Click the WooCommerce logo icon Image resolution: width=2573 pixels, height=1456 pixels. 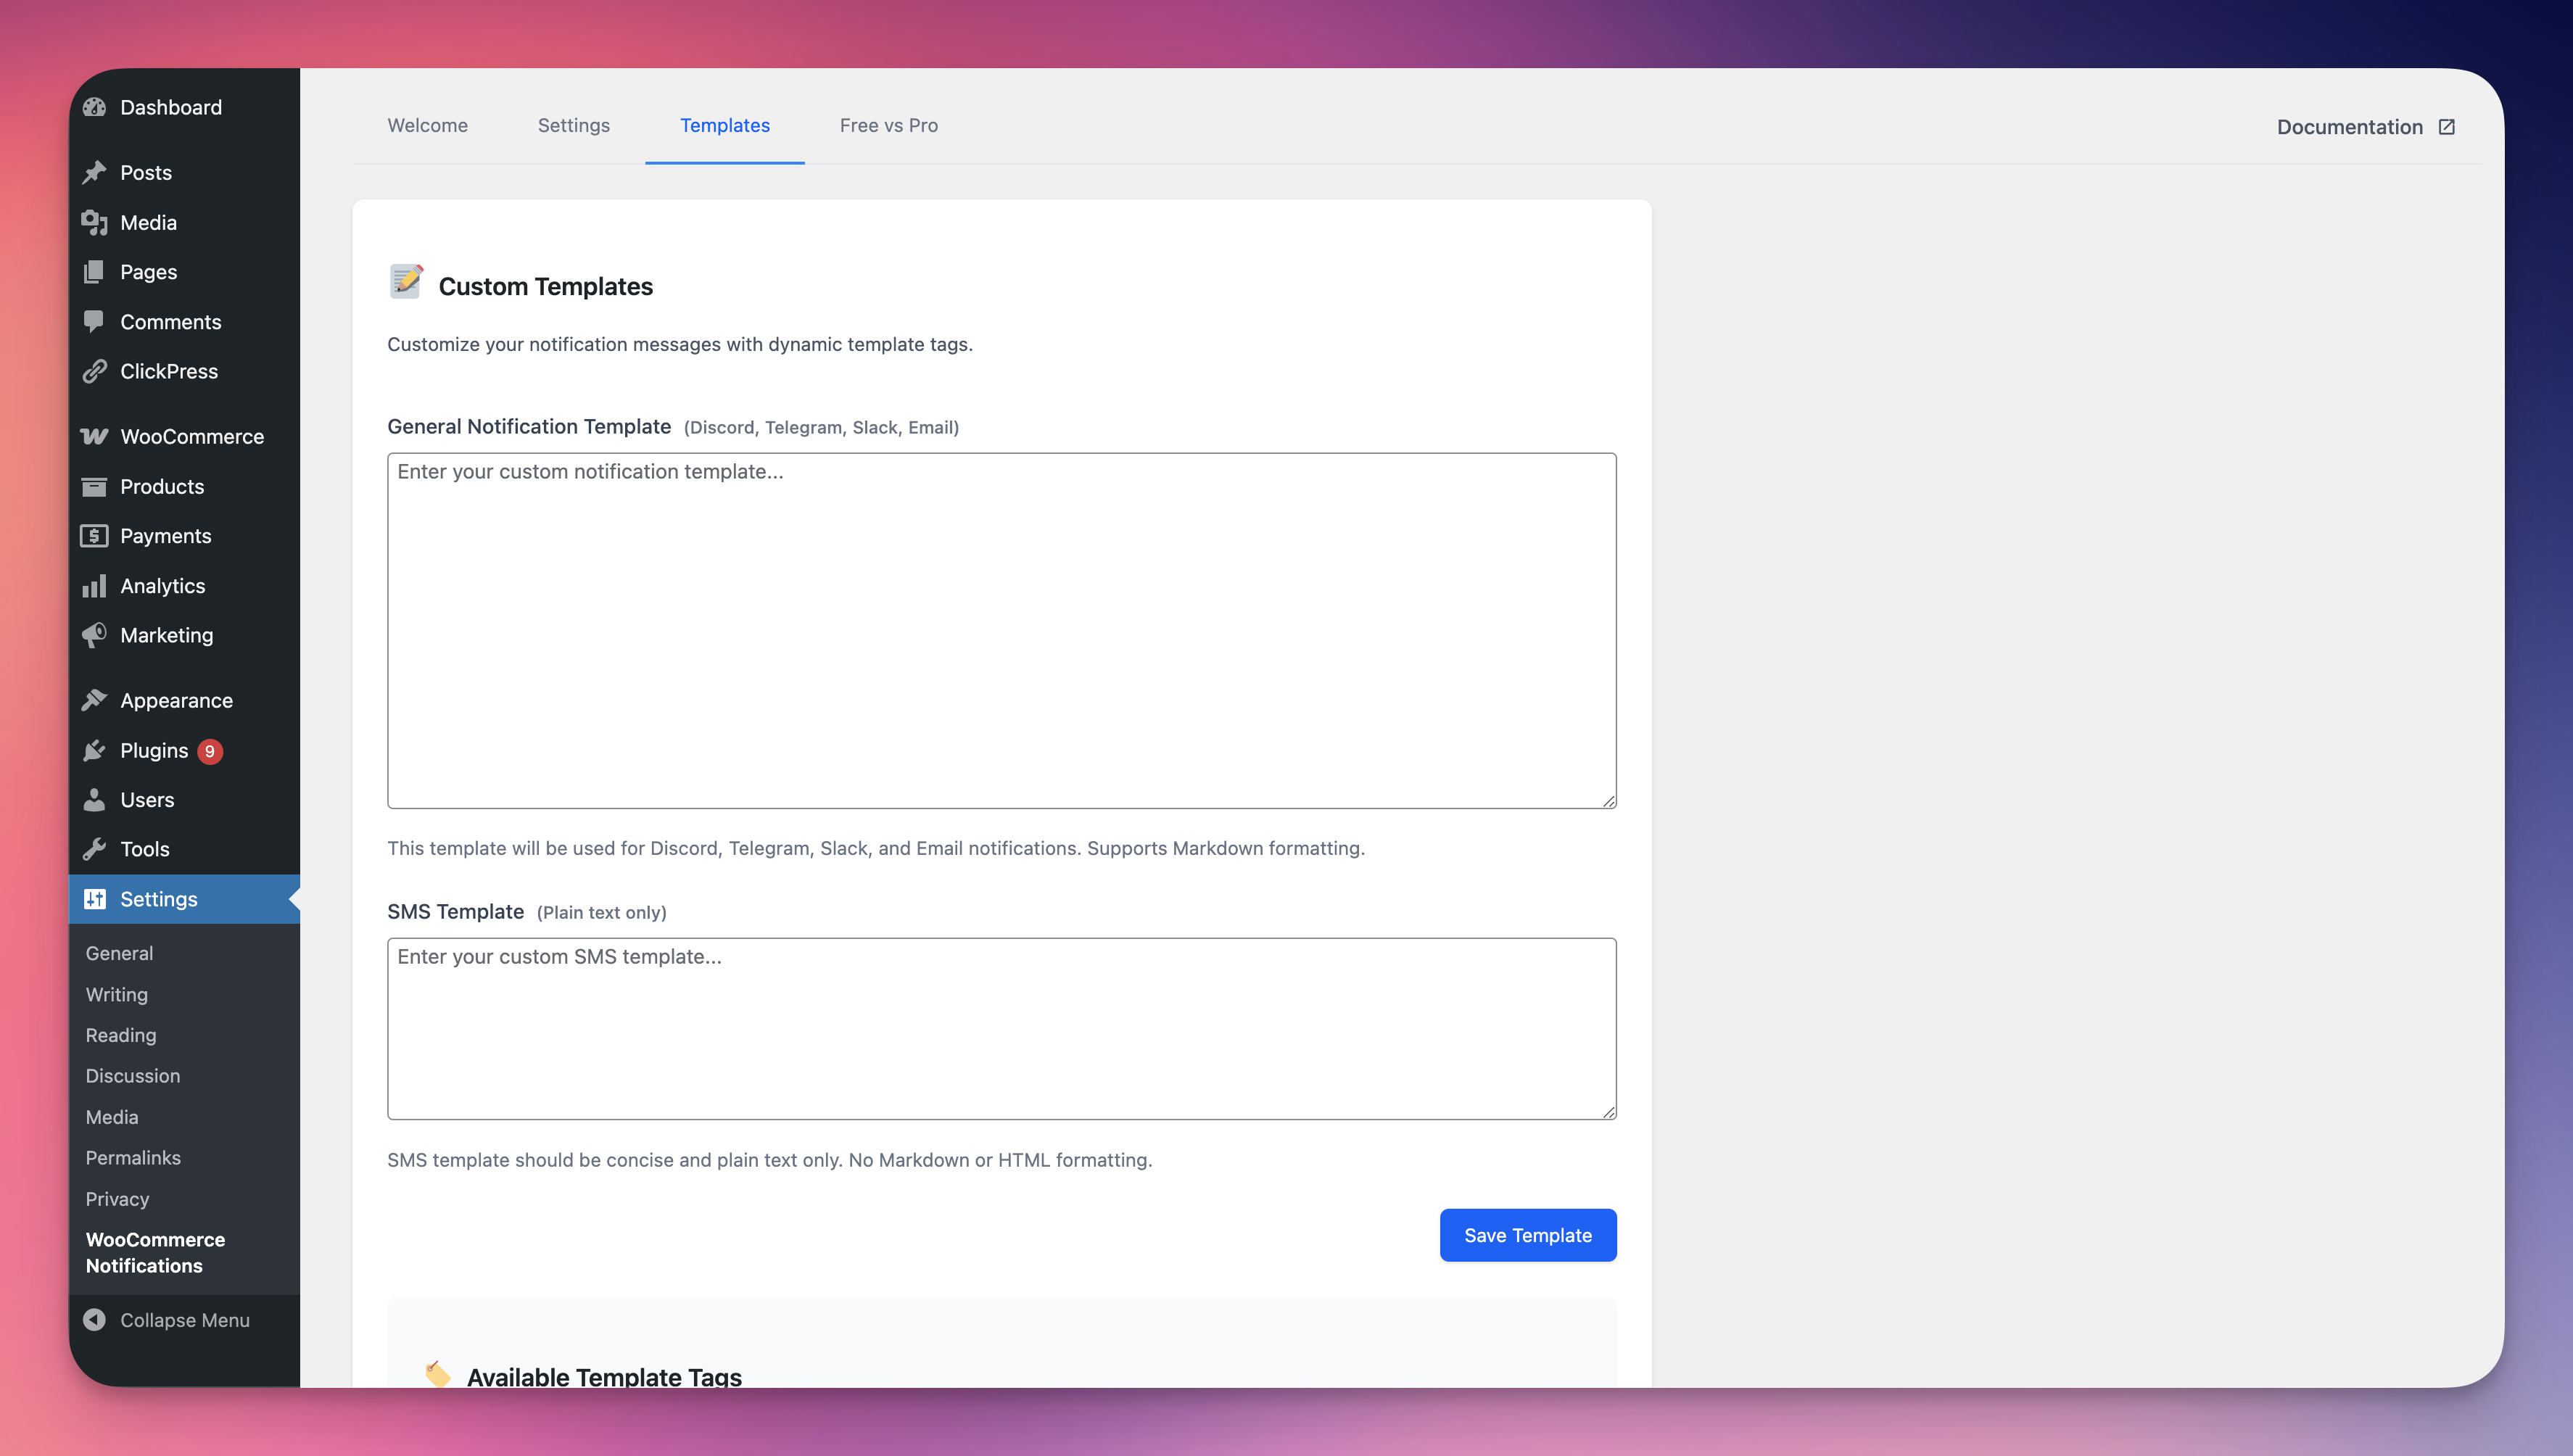tap(95, 436)
